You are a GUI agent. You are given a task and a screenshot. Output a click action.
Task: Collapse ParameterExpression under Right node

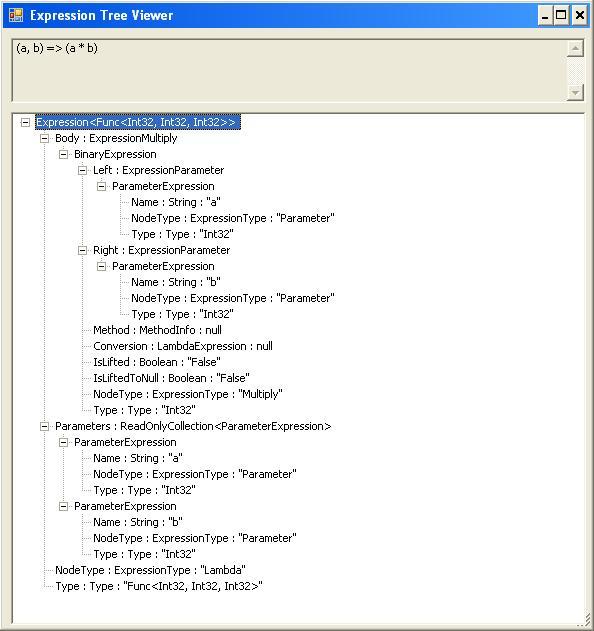[101, 266]
